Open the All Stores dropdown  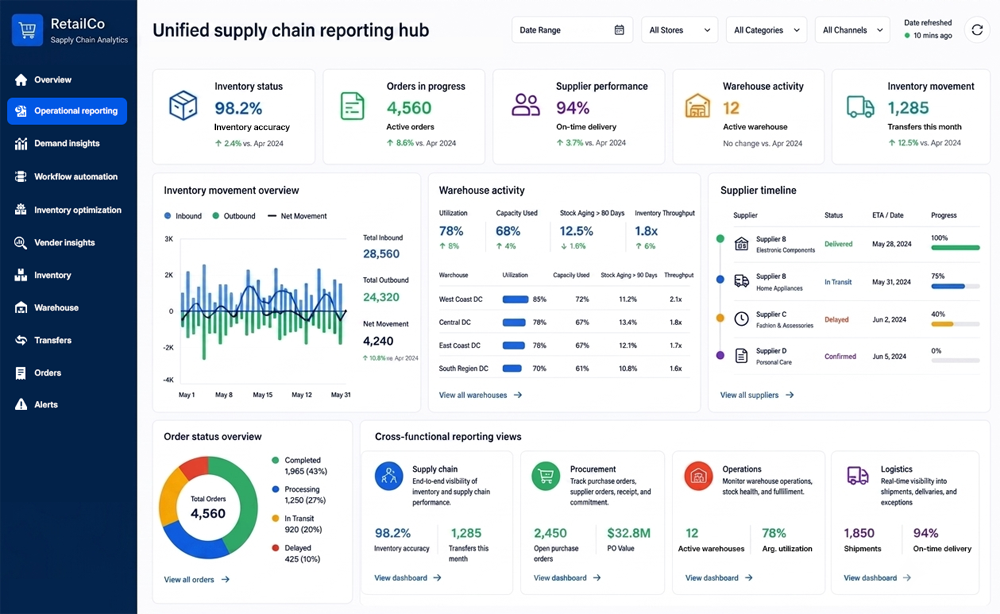tap(679, 30)
